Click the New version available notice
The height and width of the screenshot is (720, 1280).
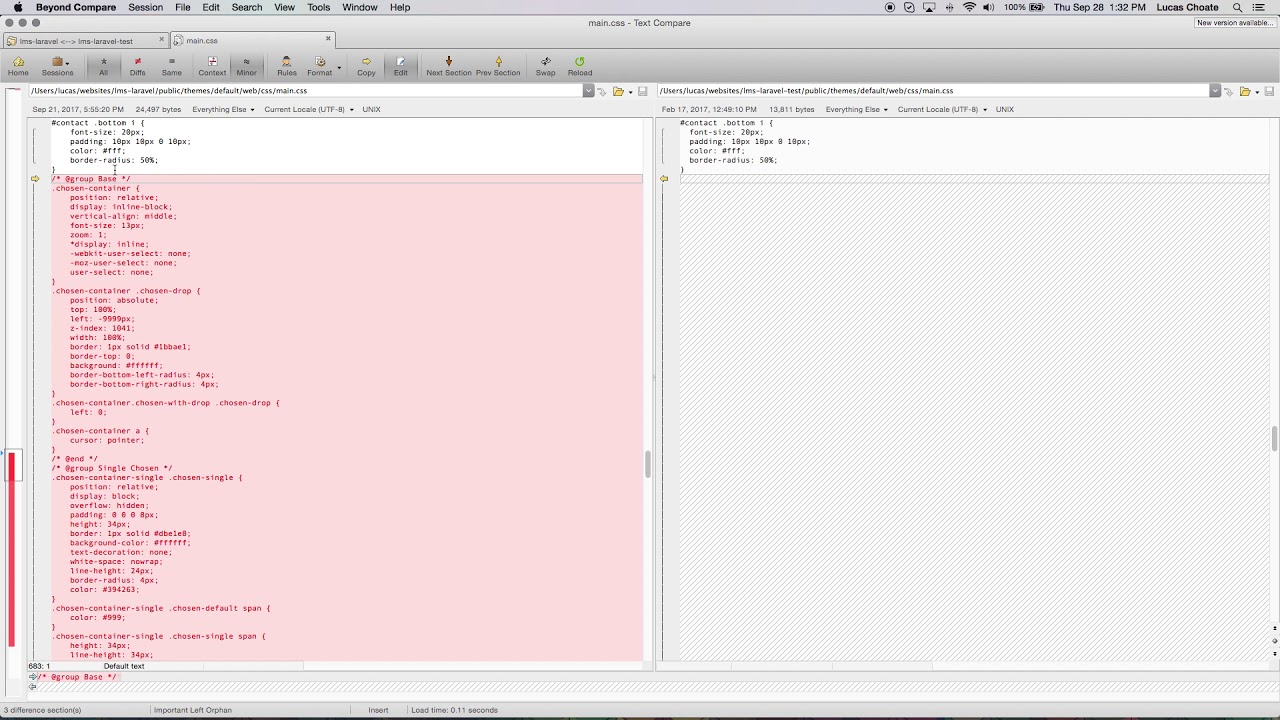[1235, 22]
